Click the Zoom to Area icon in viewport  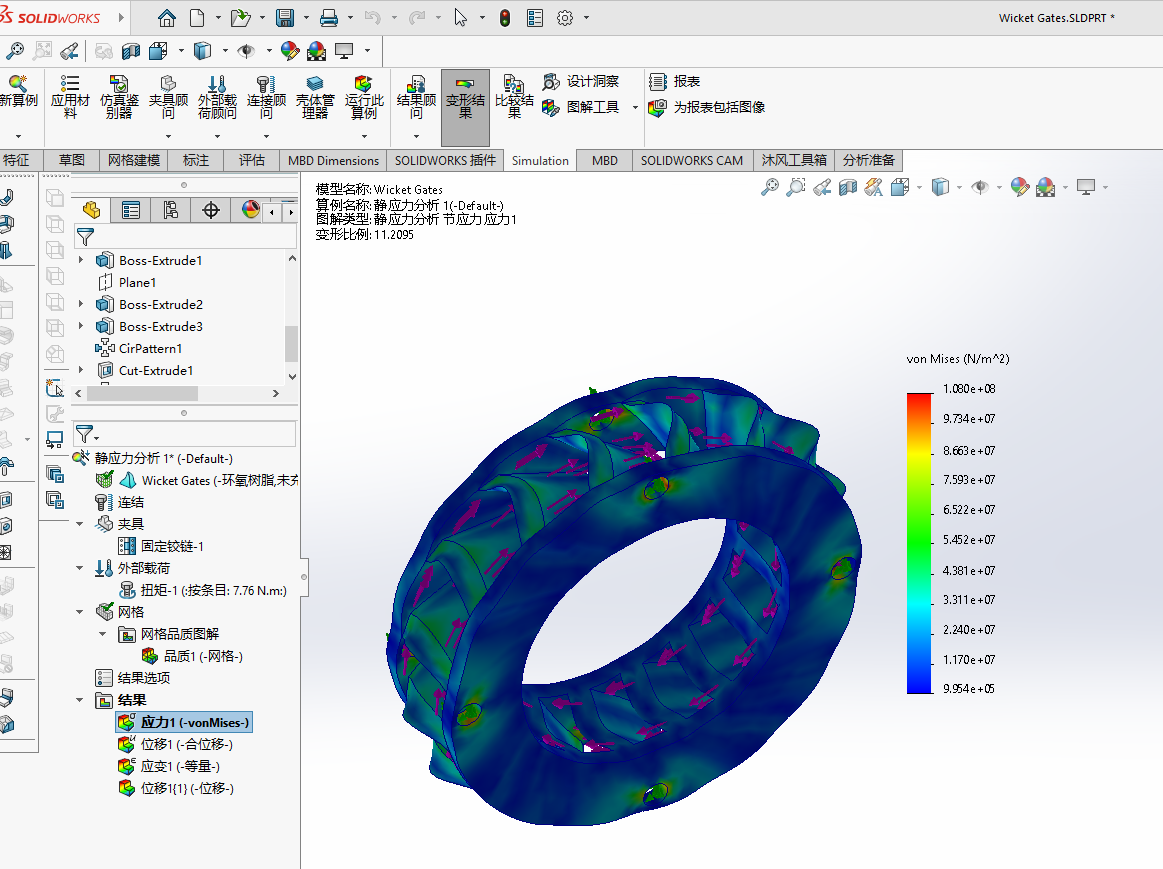pyautogui.click(x=796, y=188)
